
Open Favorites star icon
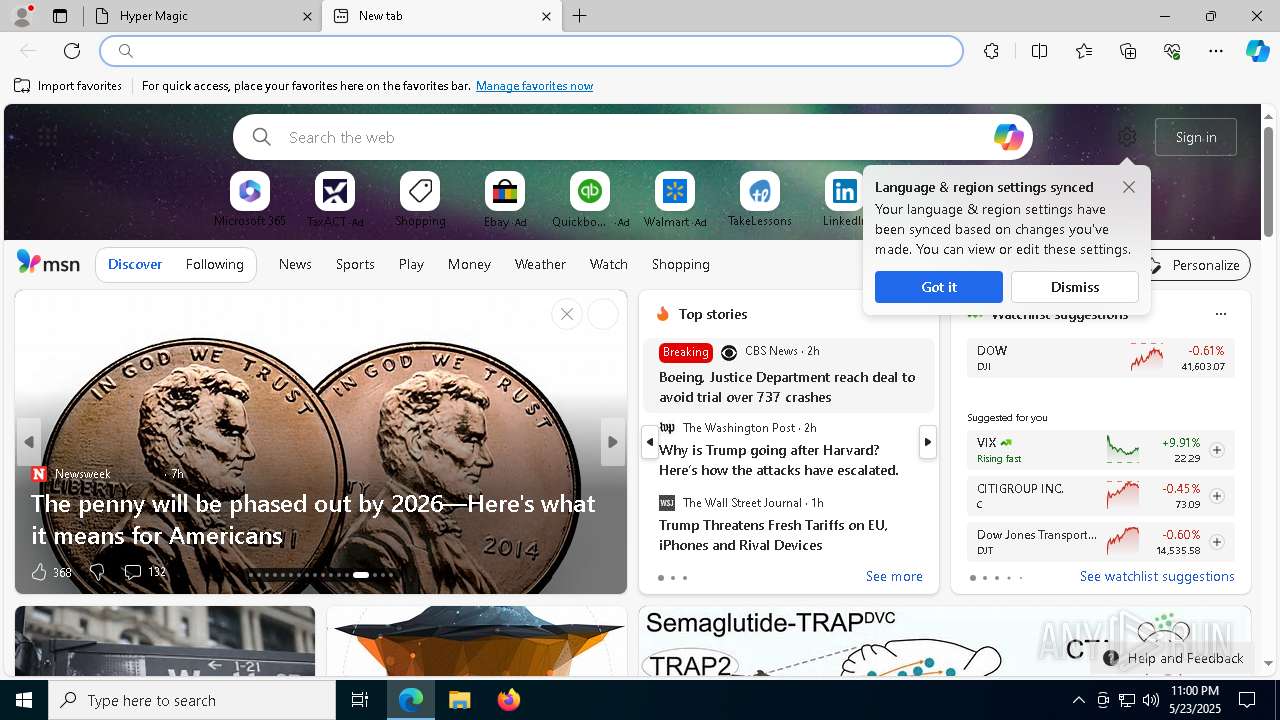(1084, 51)
